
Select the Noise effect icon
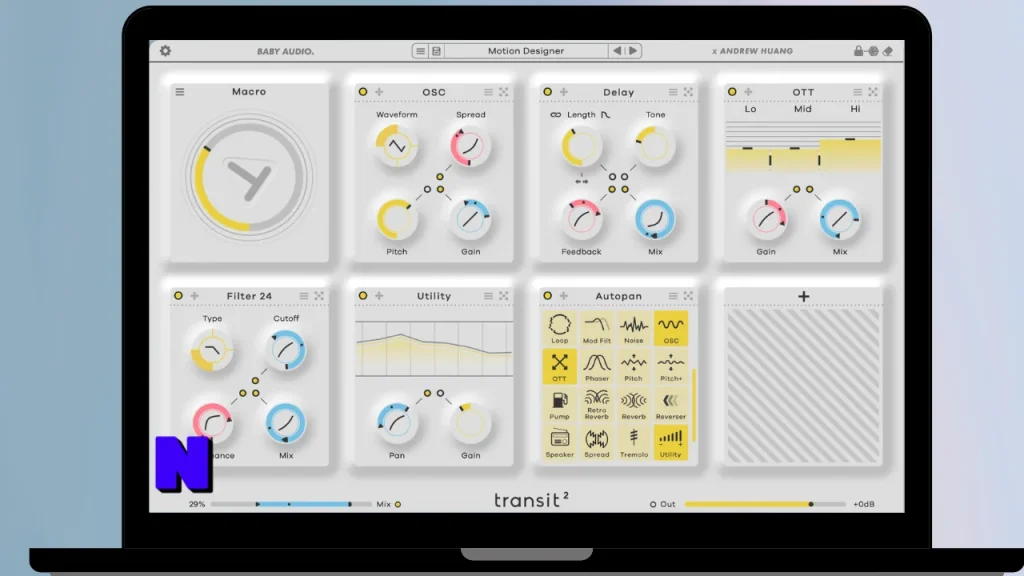coord(633,328)
